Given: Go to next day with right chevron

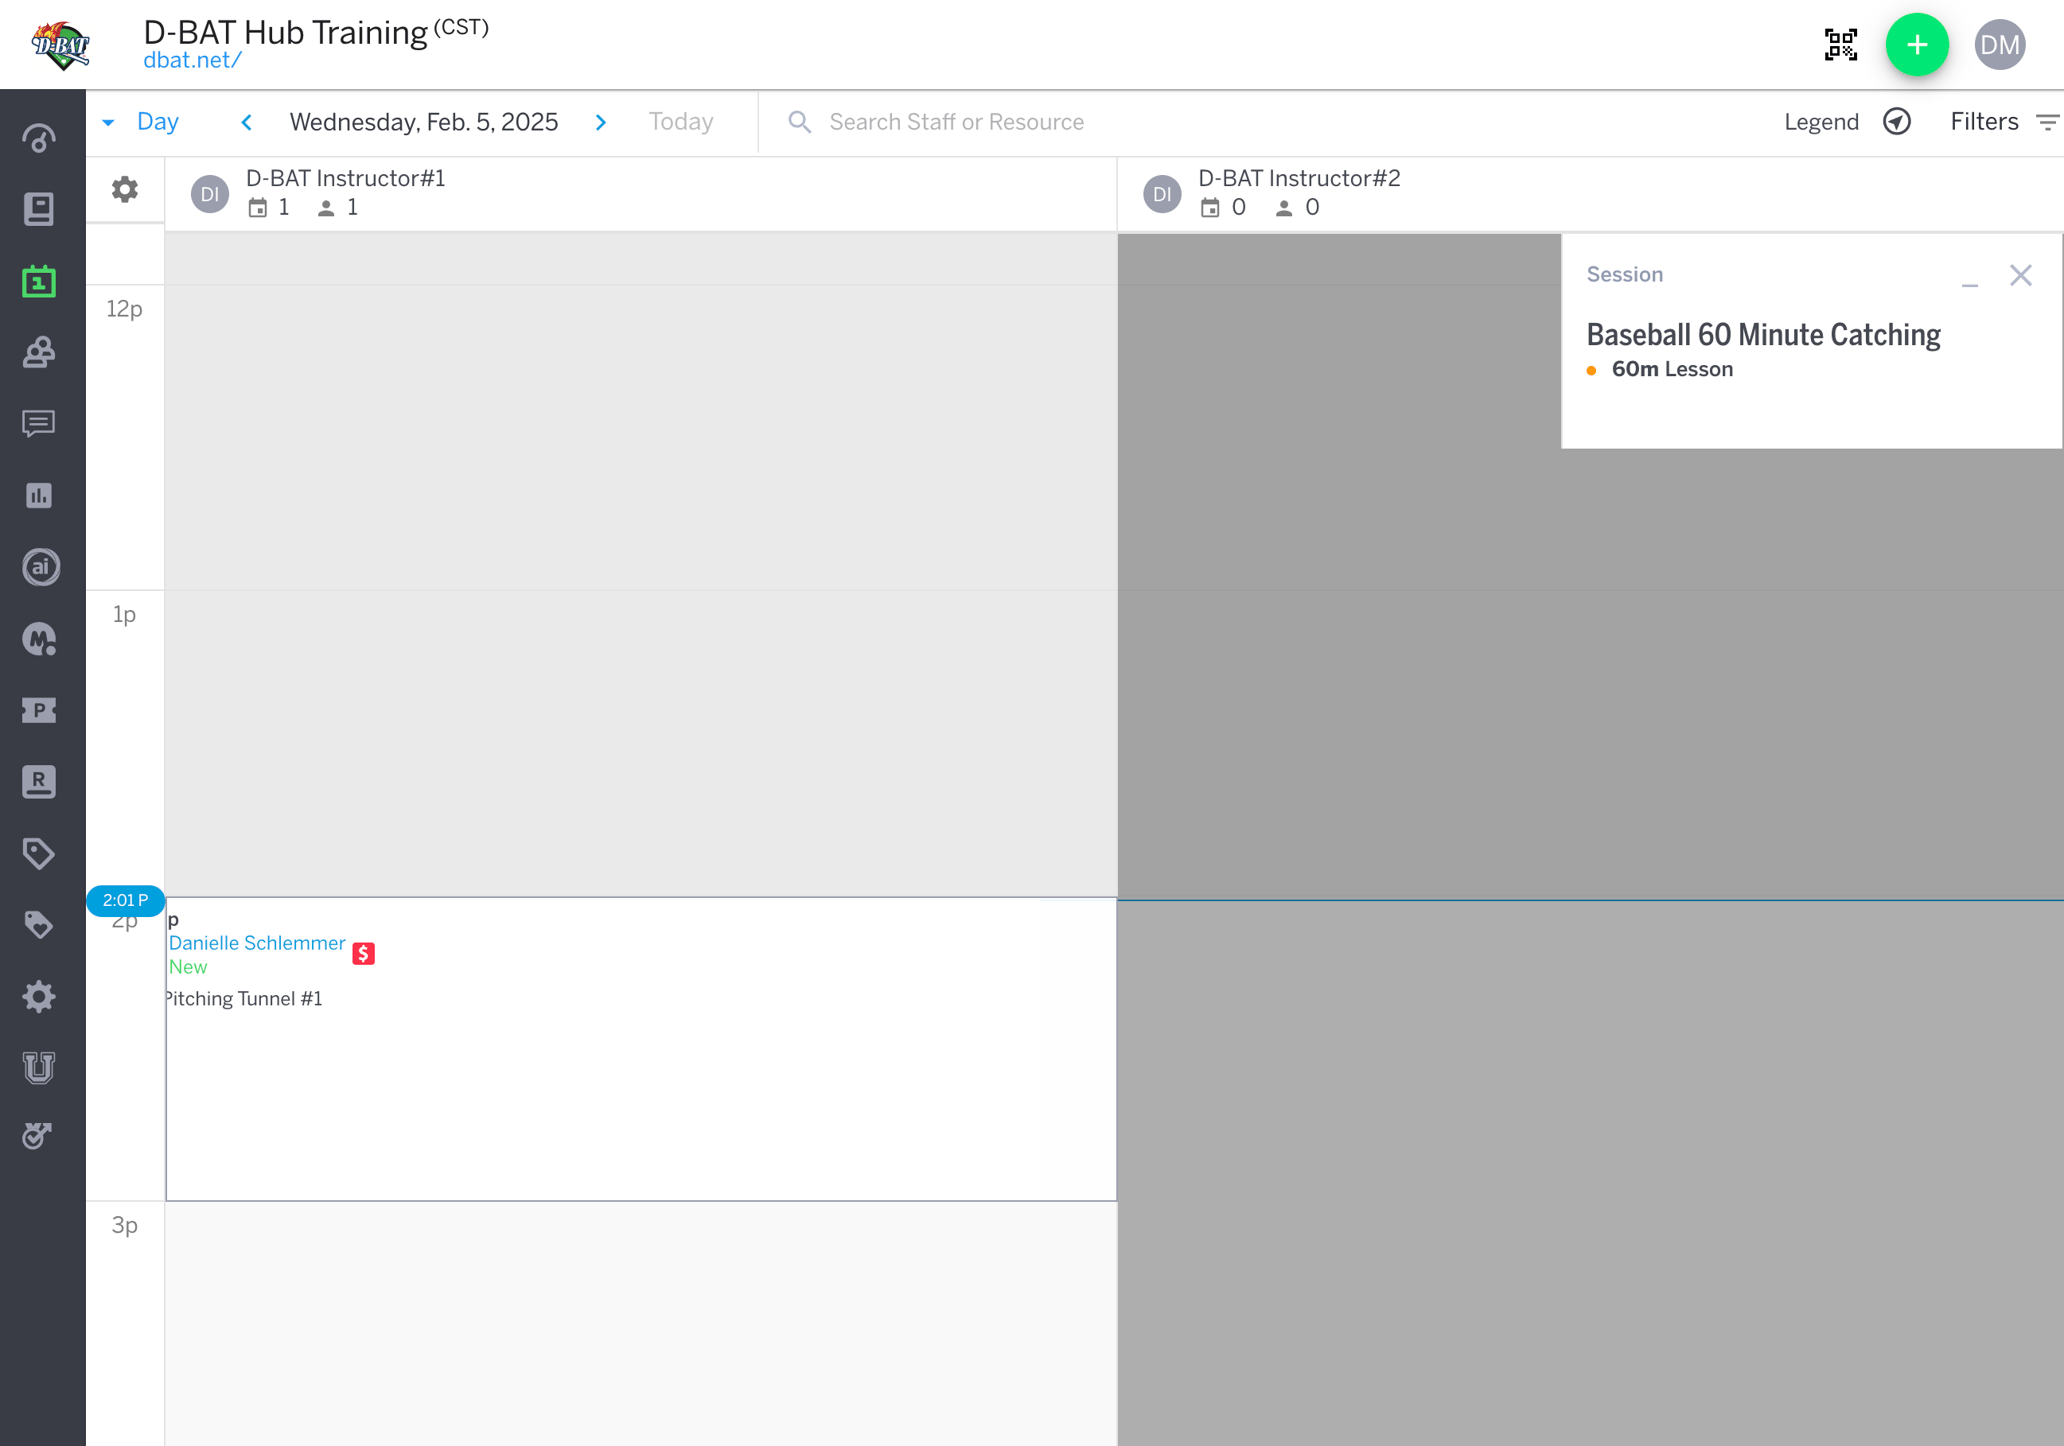Looking at the screenshot, I should tap(601, 122).
